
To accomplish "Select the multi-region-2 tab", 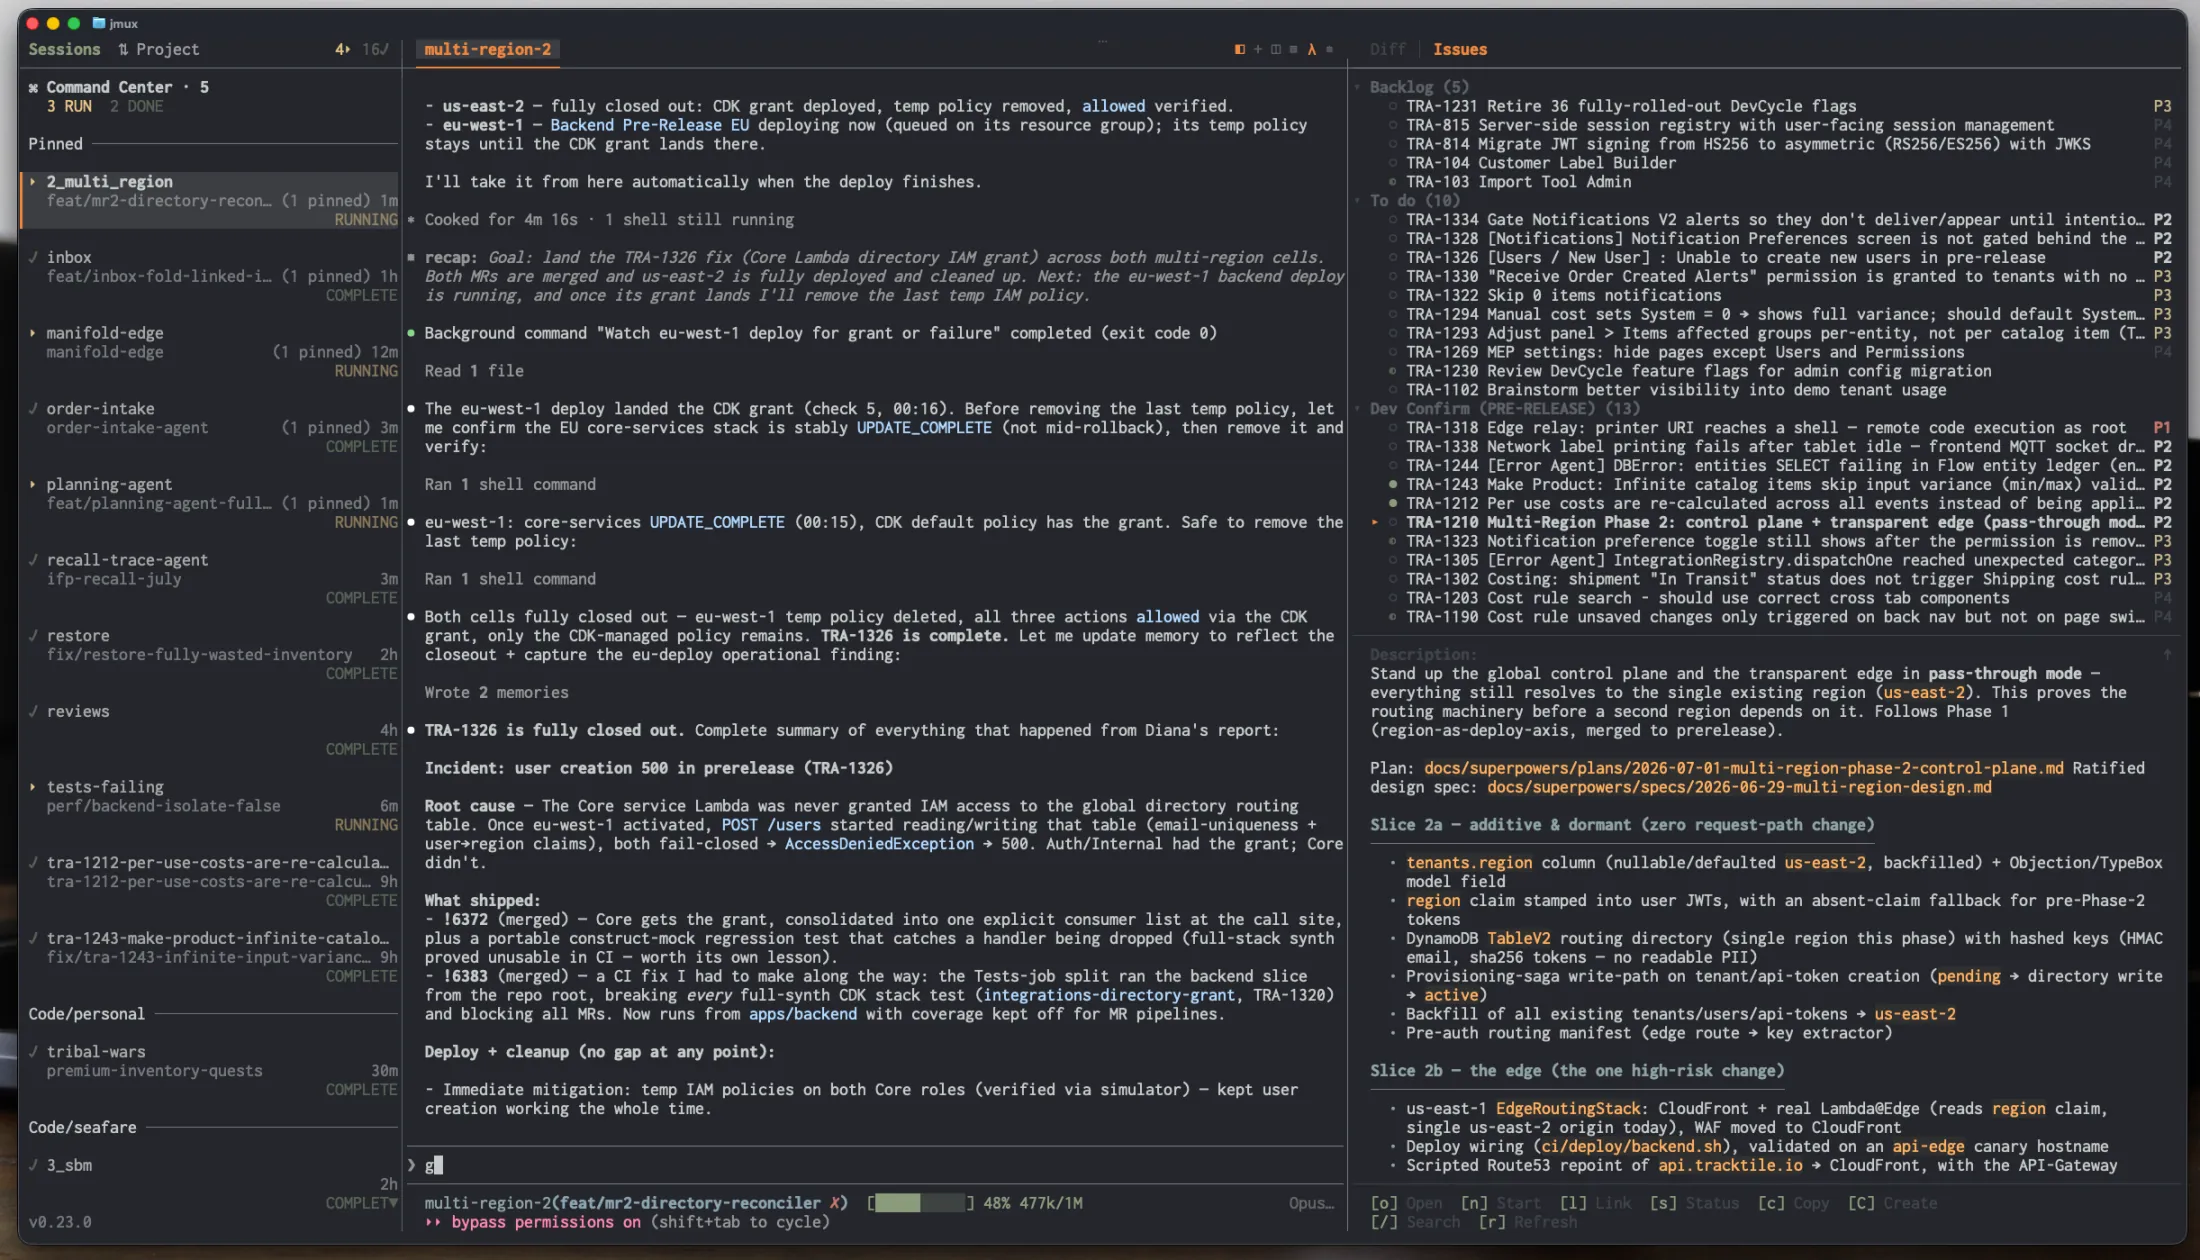I will pyautogui.click(x=487, y=49).
